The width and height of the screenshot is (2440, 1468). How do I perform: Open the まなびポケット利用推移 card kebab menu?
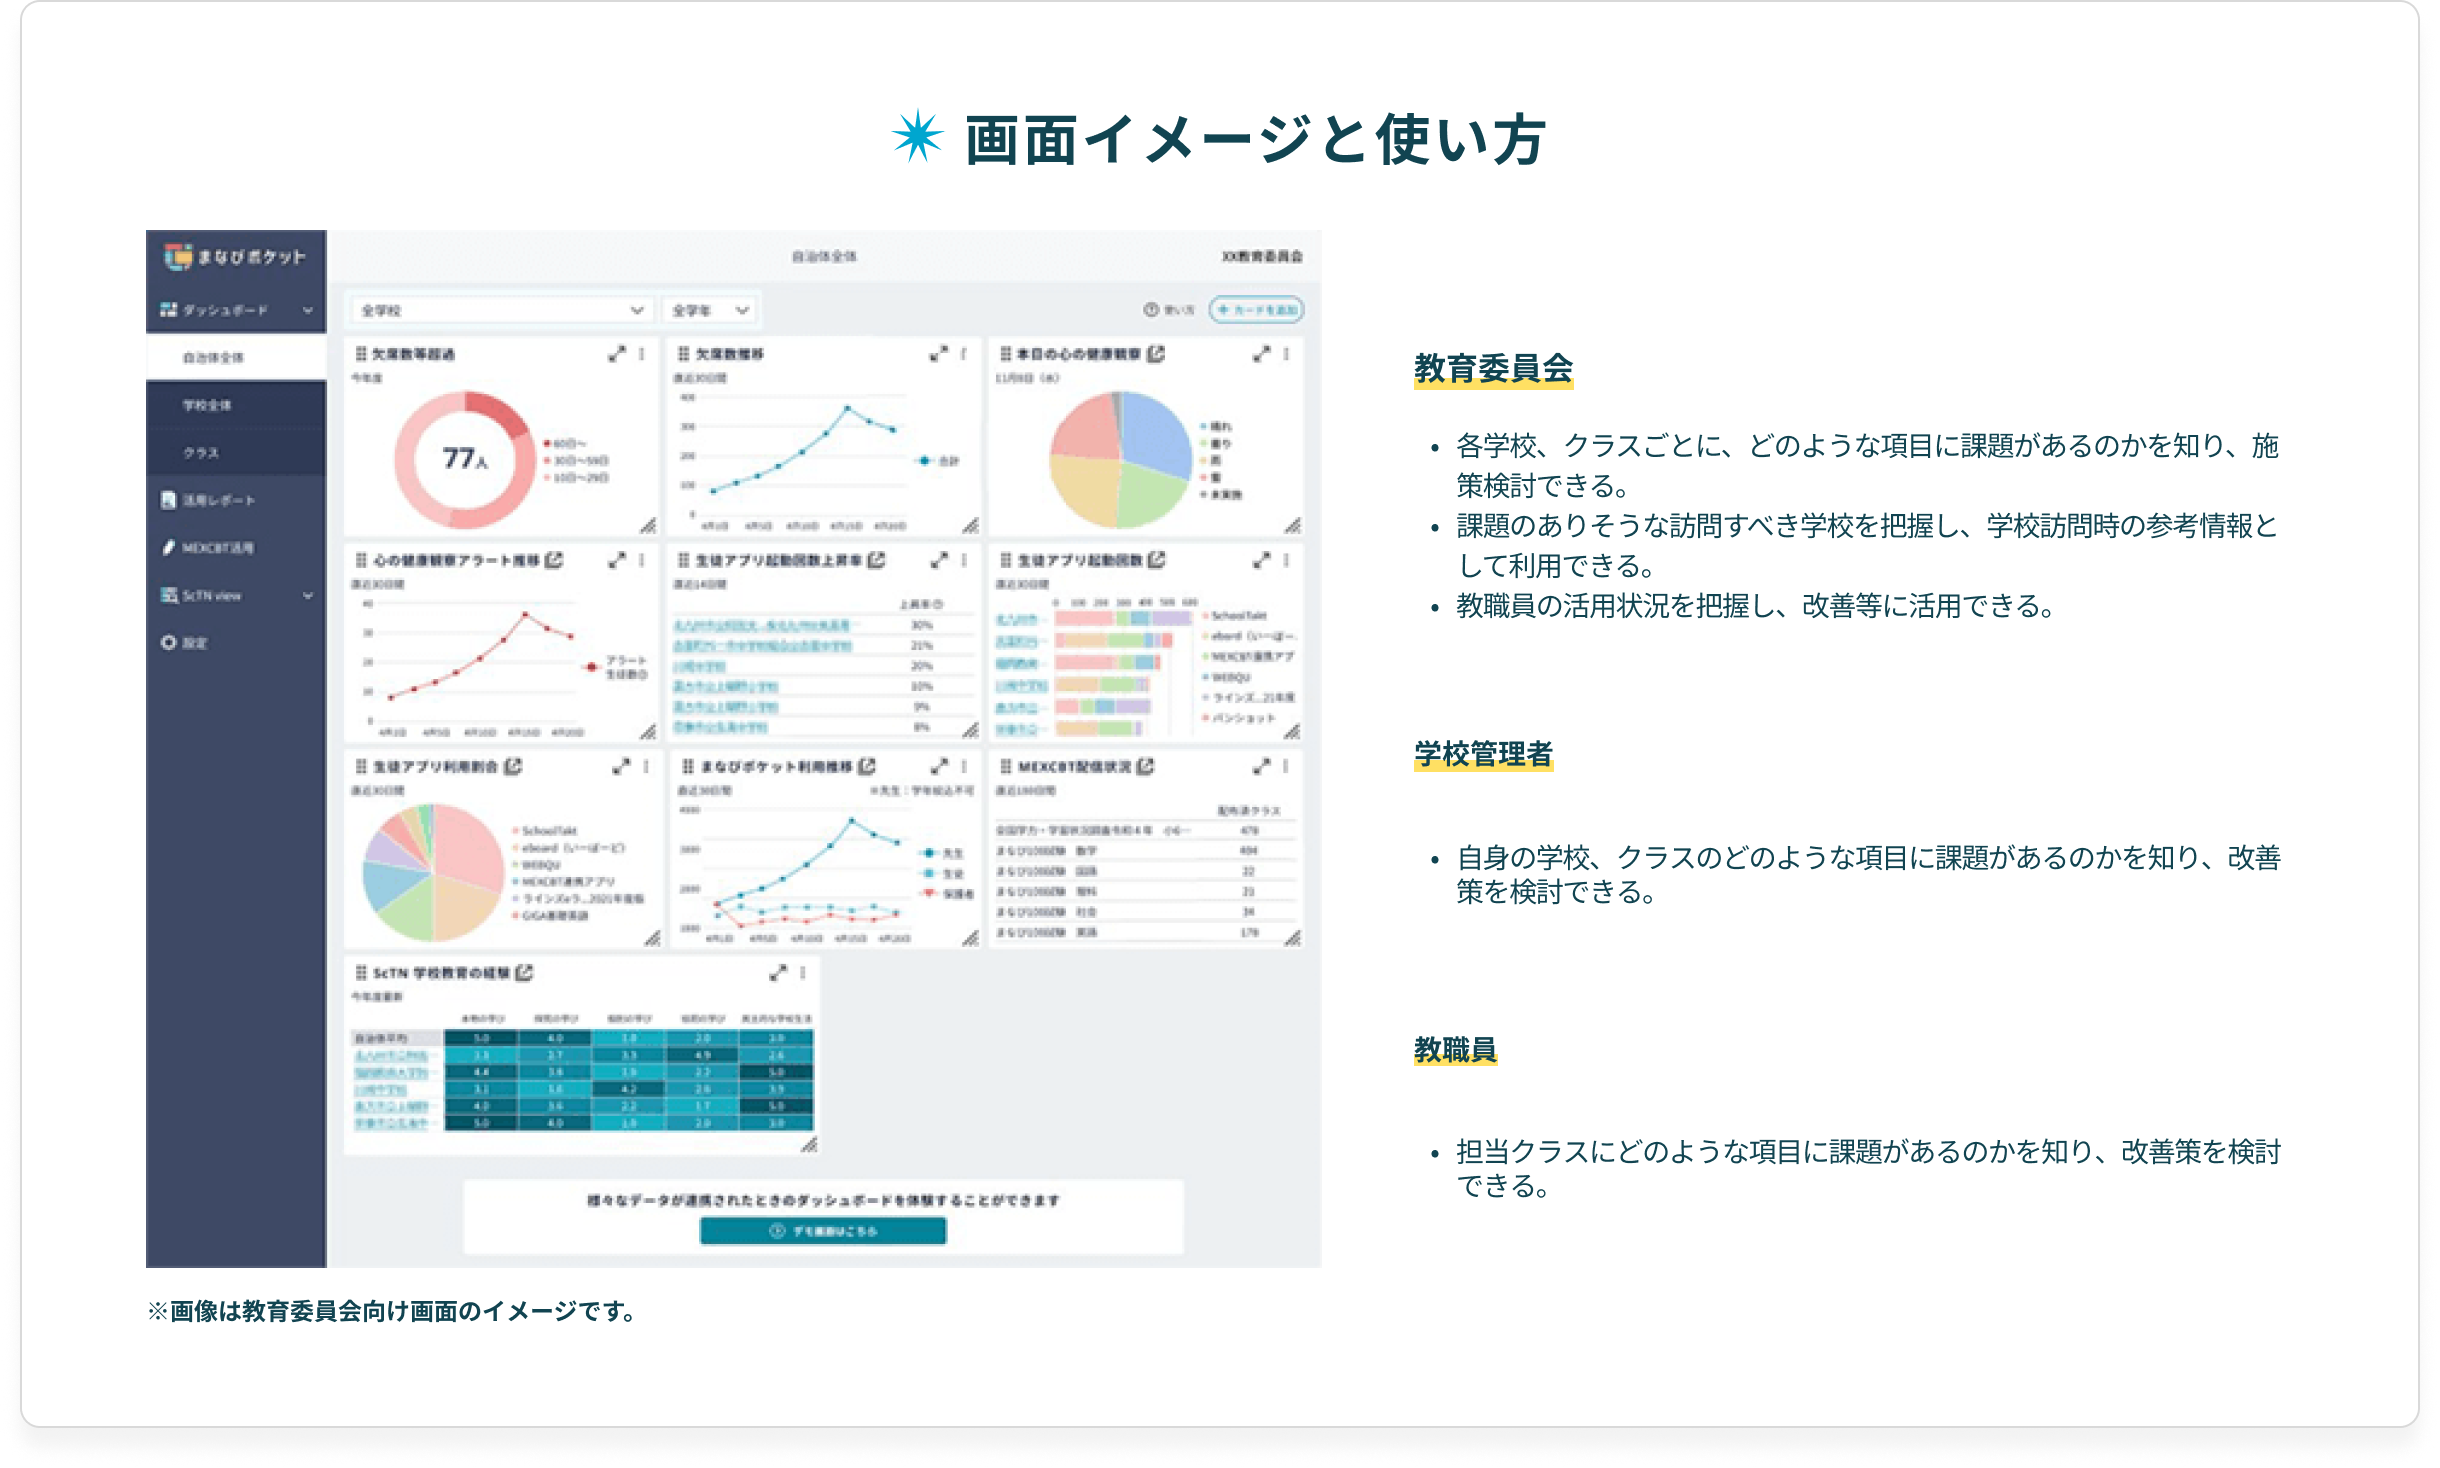[x=964, y=766]
